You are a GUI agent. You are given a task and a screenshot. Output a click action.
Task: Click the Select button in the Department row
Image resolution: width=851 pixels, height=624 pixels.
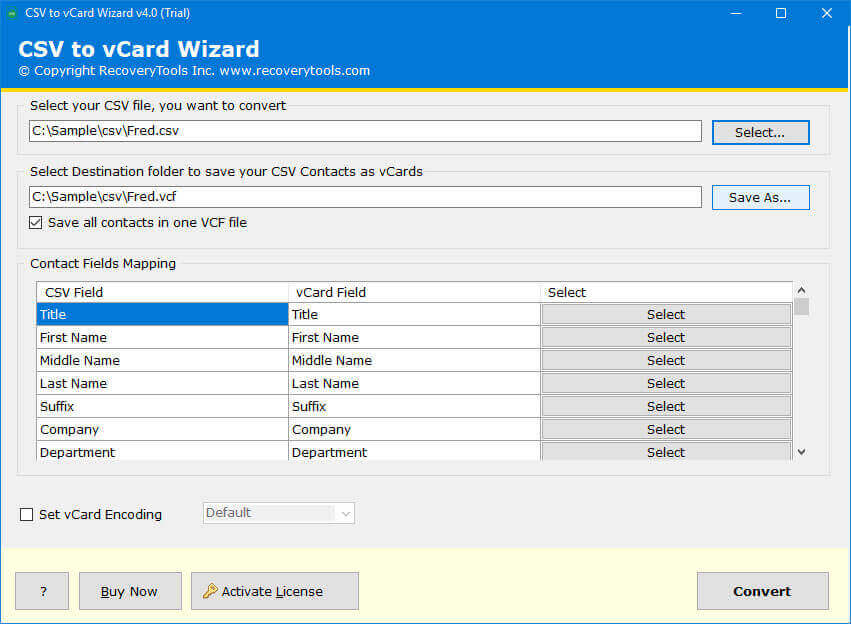[666, 451]
